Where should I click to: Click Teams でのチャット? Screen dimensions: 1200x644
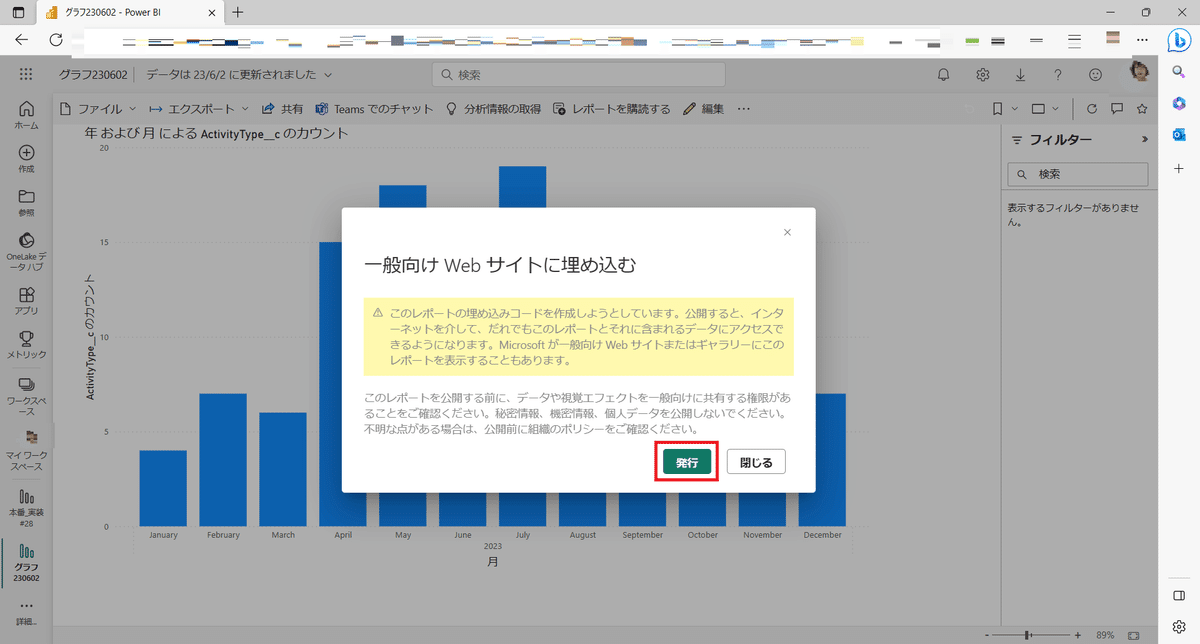point(374,109)
